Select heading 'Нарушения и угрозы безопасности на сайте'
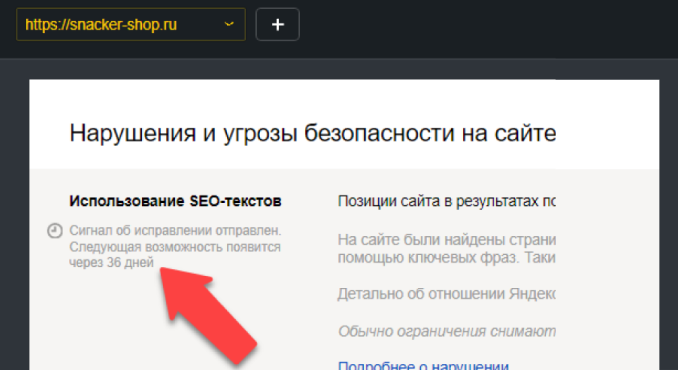Image resolution: width=678 pixels, height=370 pixels. click(x=313, y=134)
